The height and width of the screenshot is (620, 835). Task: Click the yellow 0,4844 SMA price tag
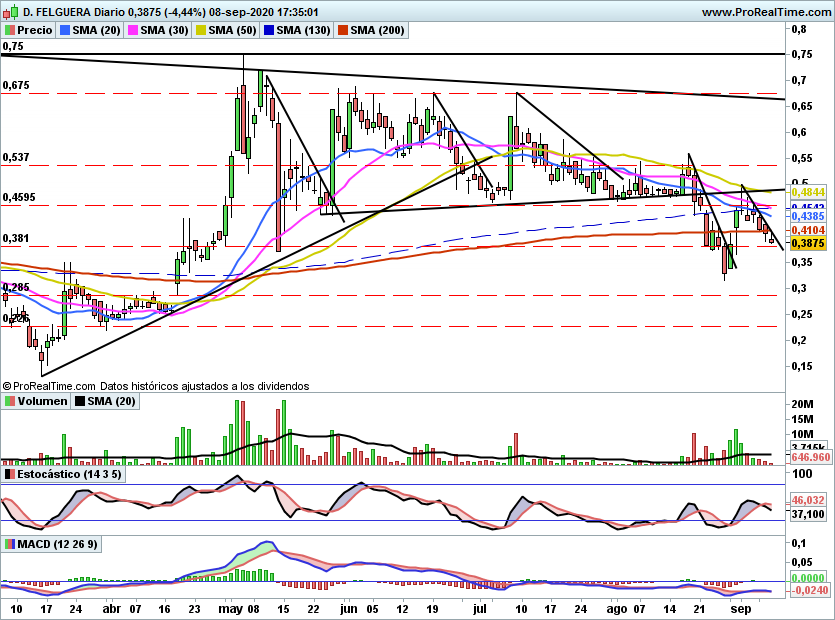(x=806, y=191)
